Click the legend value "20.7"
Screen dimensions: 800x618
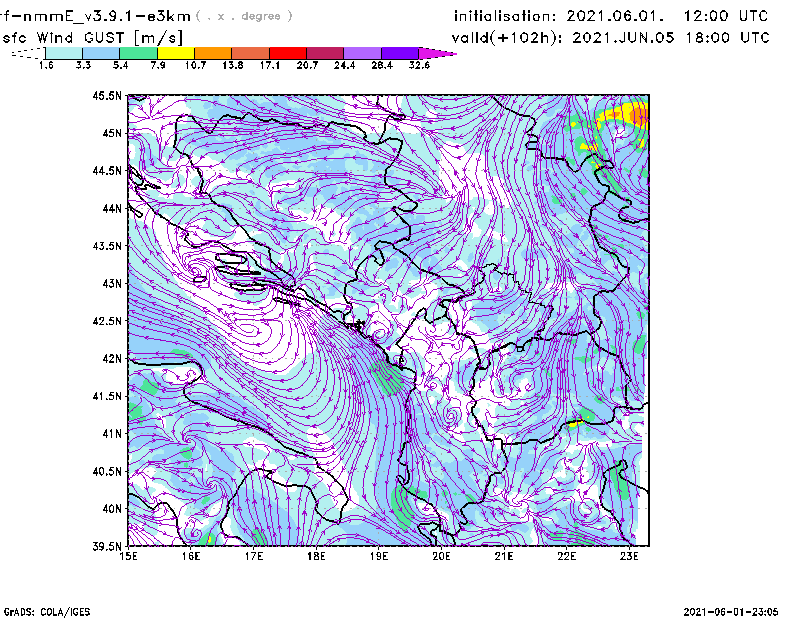click(x=307, y=65)
